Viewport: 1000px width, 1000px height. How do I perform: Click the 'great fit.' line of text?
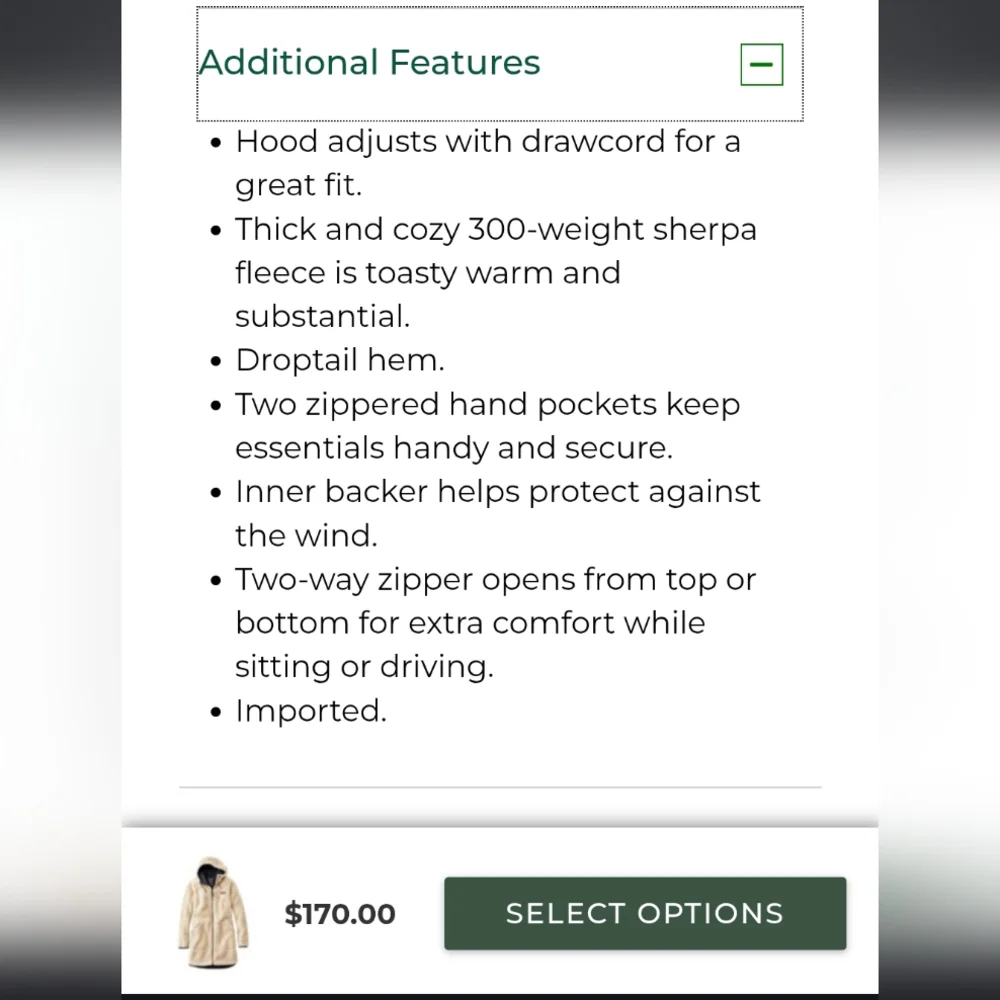click(x=298, y=185)
